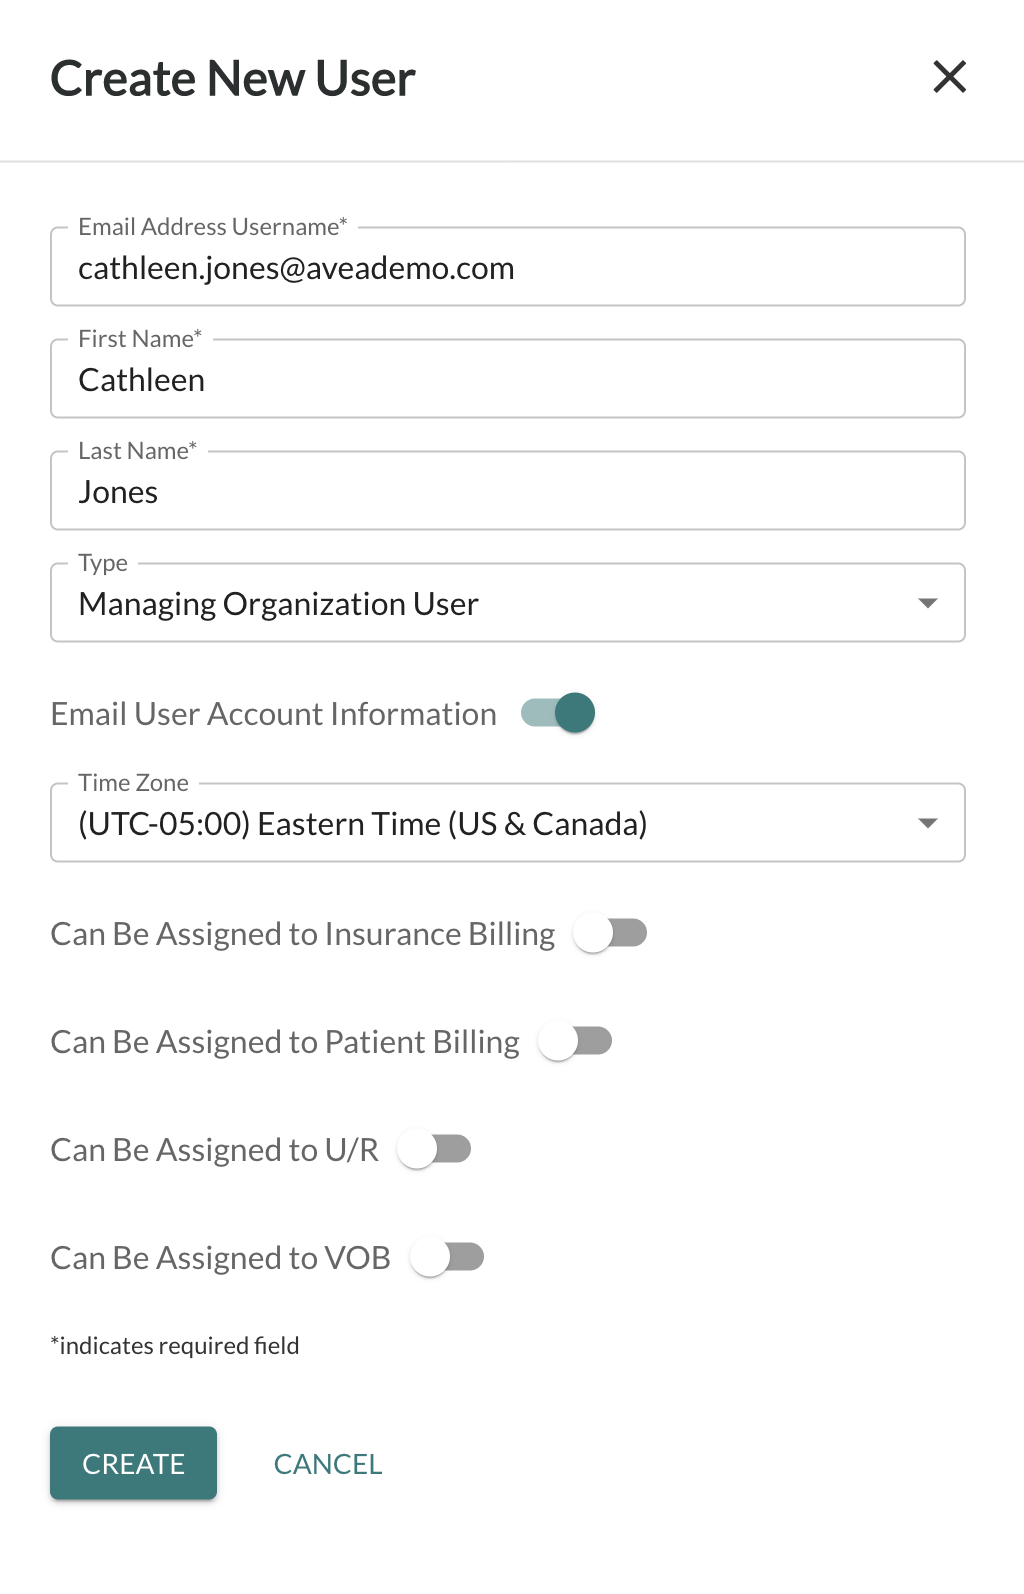
Task: Click the Email Address Username field
Action: [x=508, y=267]
